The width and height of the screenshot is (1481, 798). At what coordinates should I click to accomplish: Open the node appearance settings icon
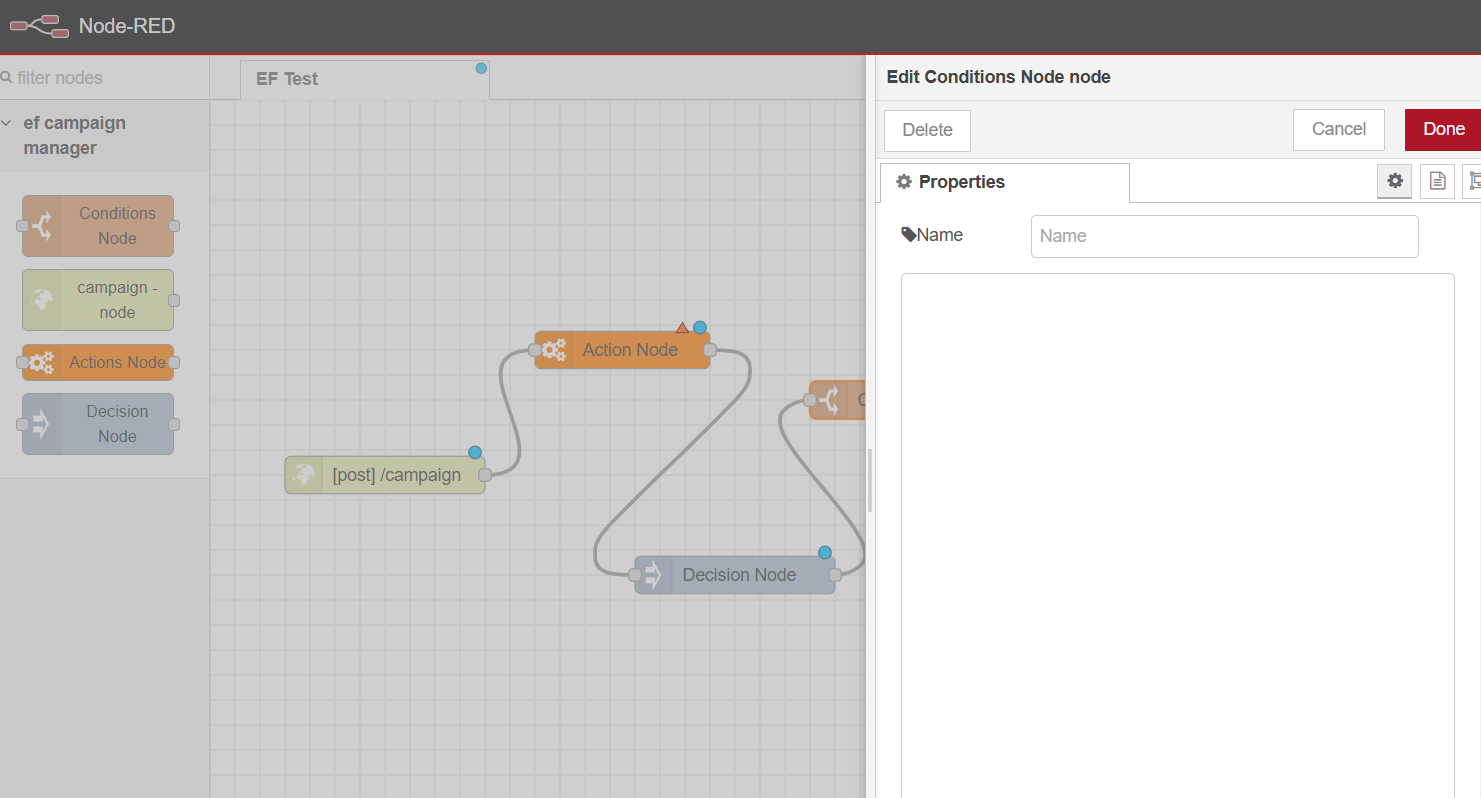coord(1473,181)
